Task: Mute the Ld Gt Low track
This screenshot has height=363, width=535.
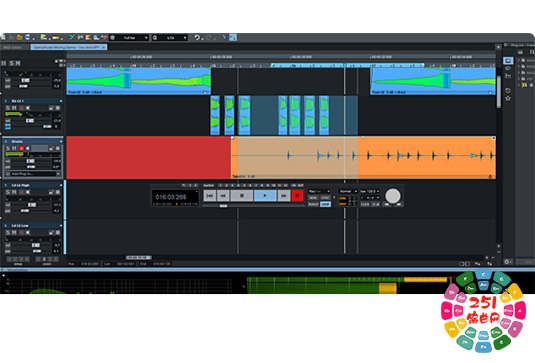Action: (x=14, y=233)
